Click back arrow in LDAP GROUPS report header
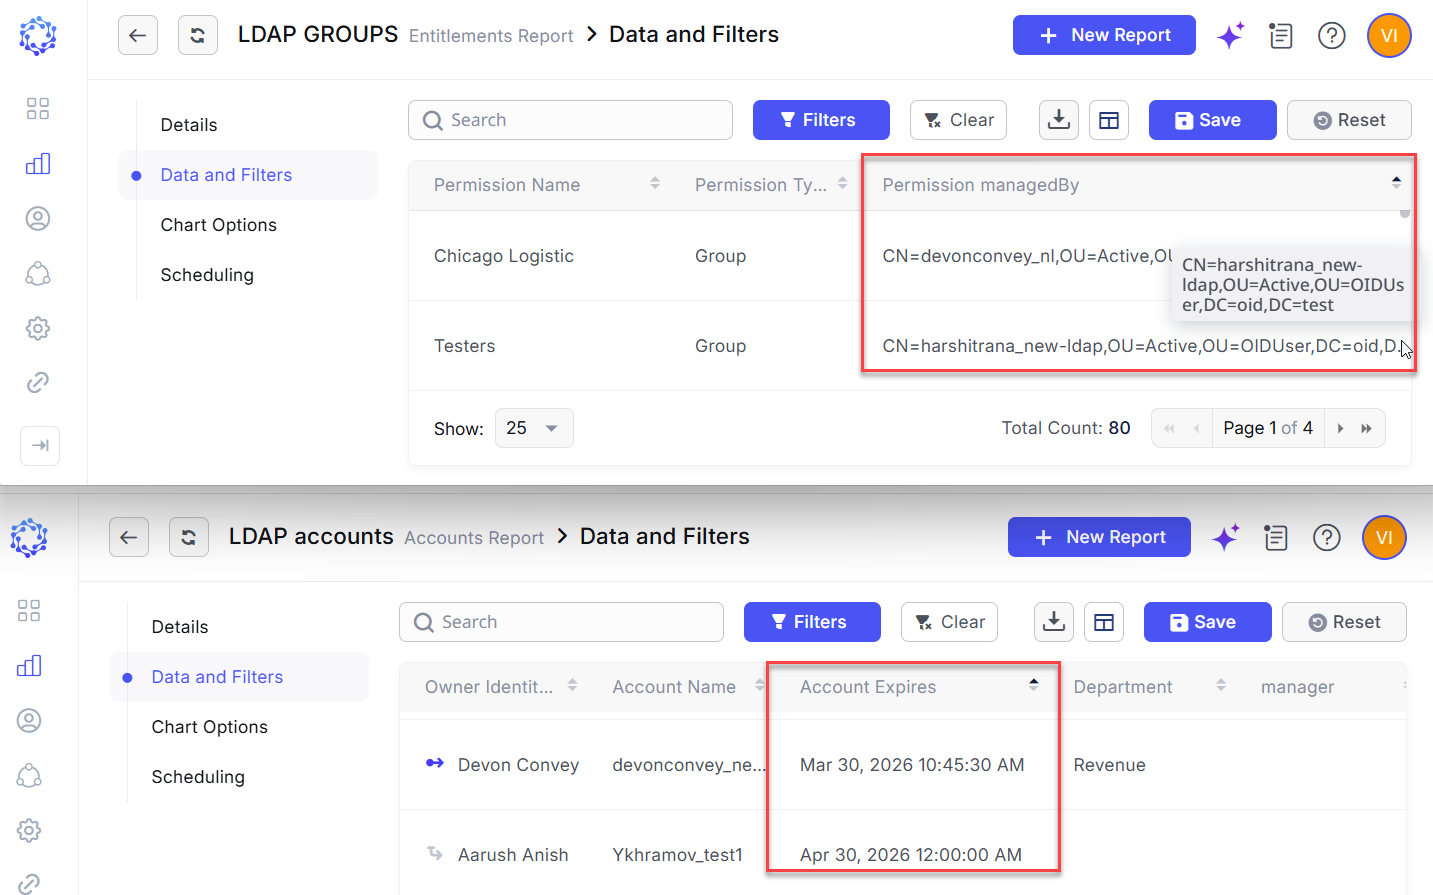Image resolution: width=1433 pixels, height=895 pixels. tap(138, 35)
